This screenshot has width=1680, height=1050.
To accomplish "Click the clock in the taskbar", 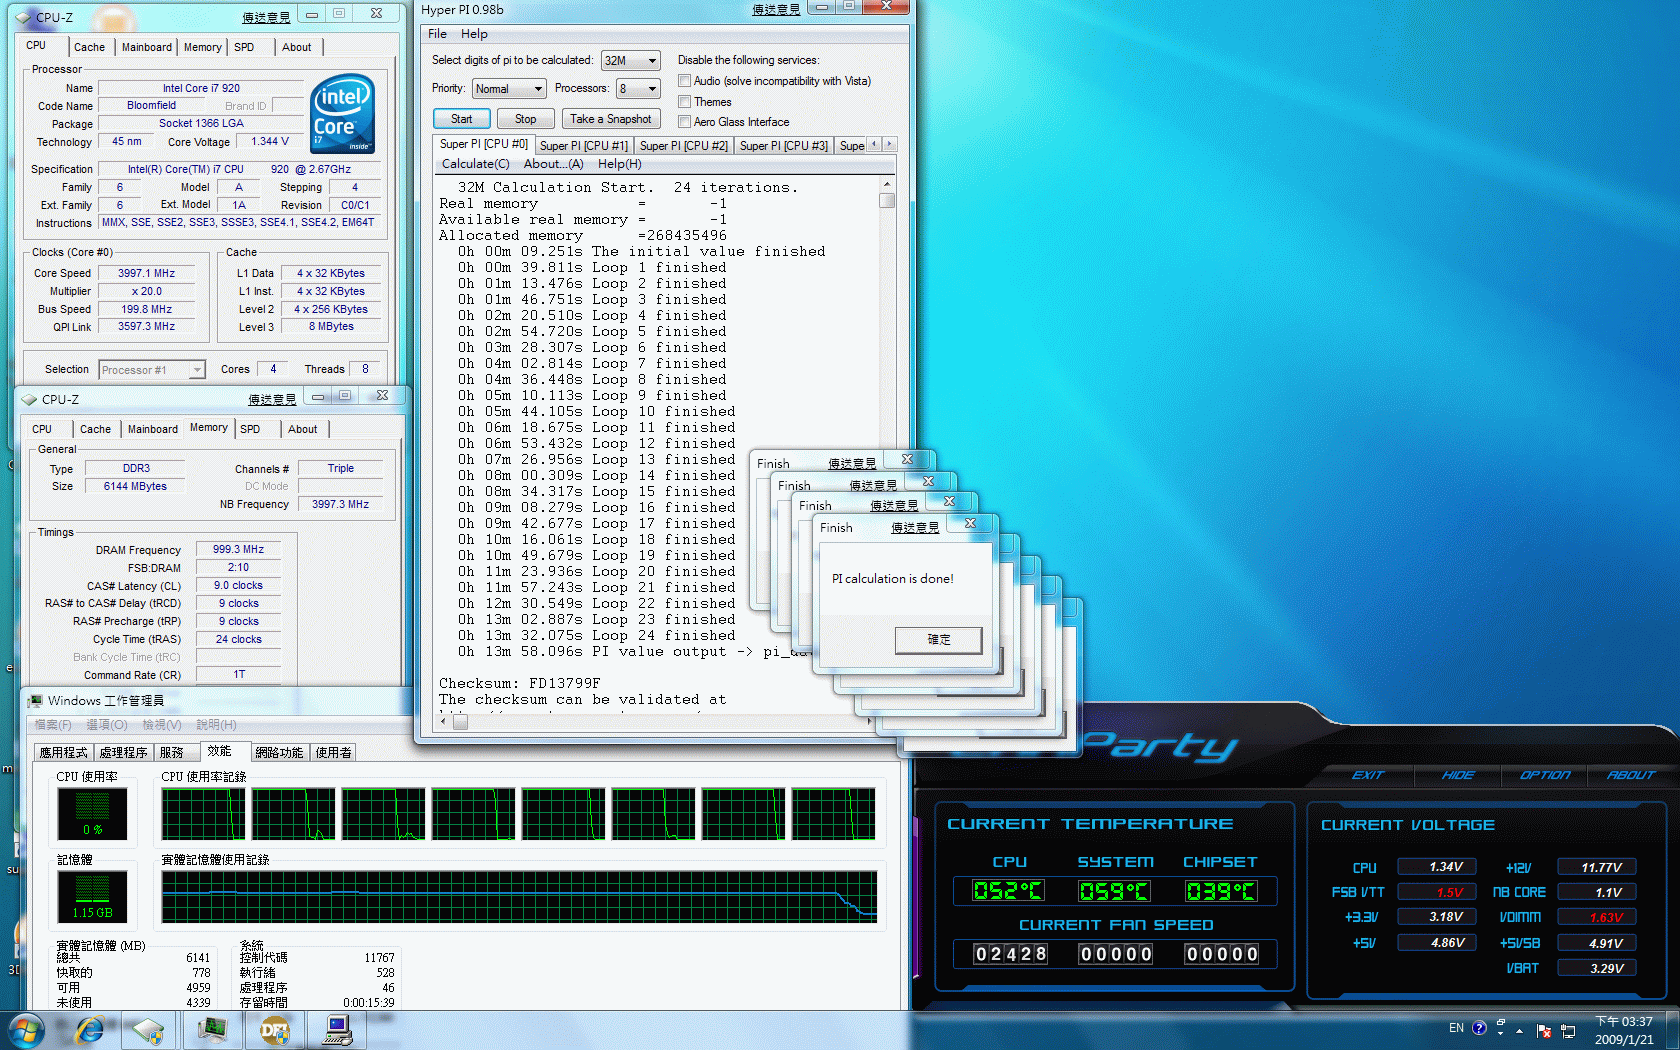I will pyautogui.click(x=1623, y=1030).
